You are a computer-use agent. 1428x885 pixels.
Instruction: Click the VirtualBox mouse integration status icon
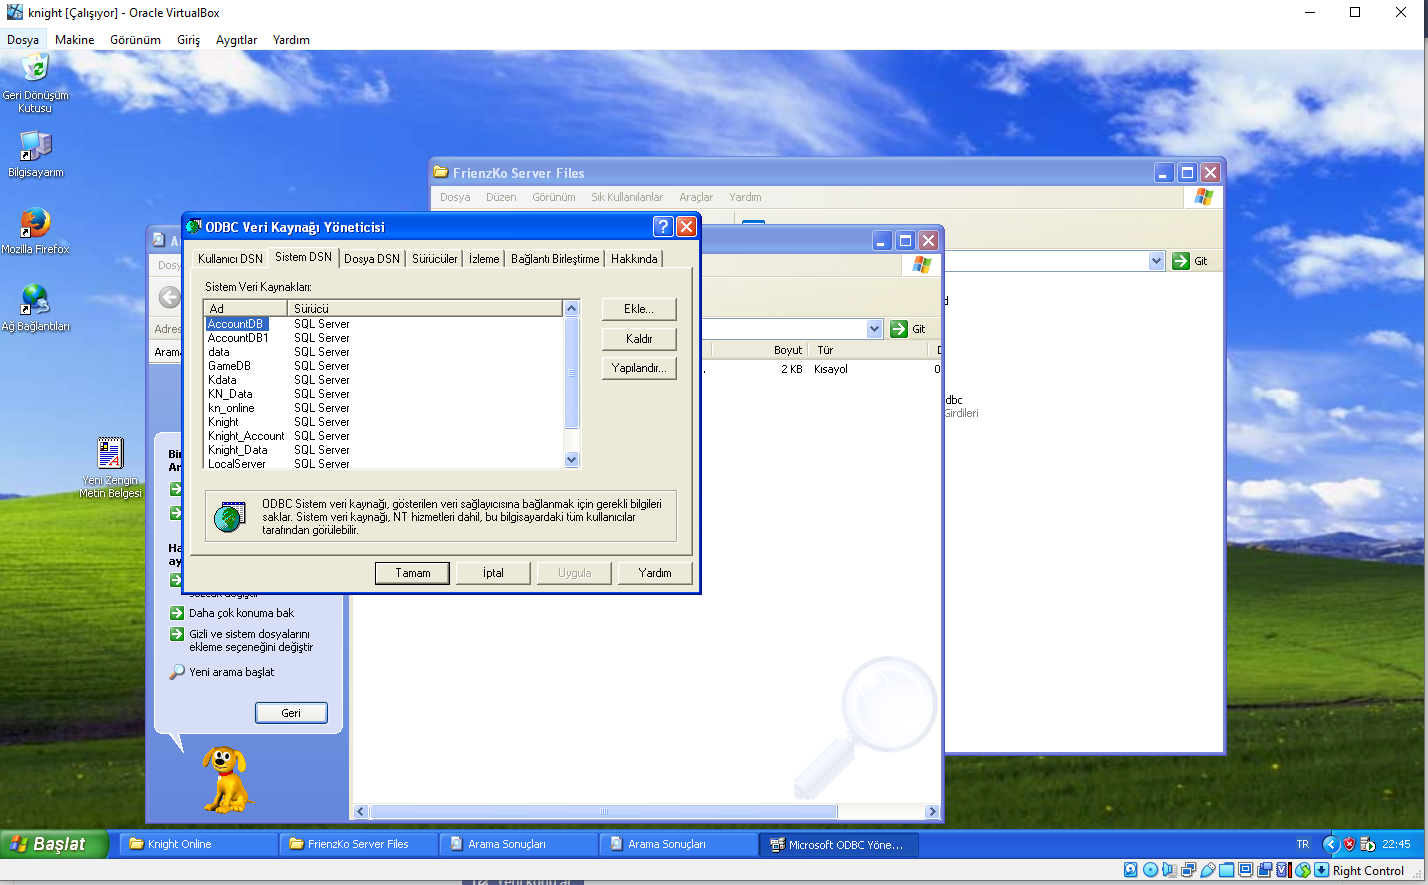click(1303, 870)
